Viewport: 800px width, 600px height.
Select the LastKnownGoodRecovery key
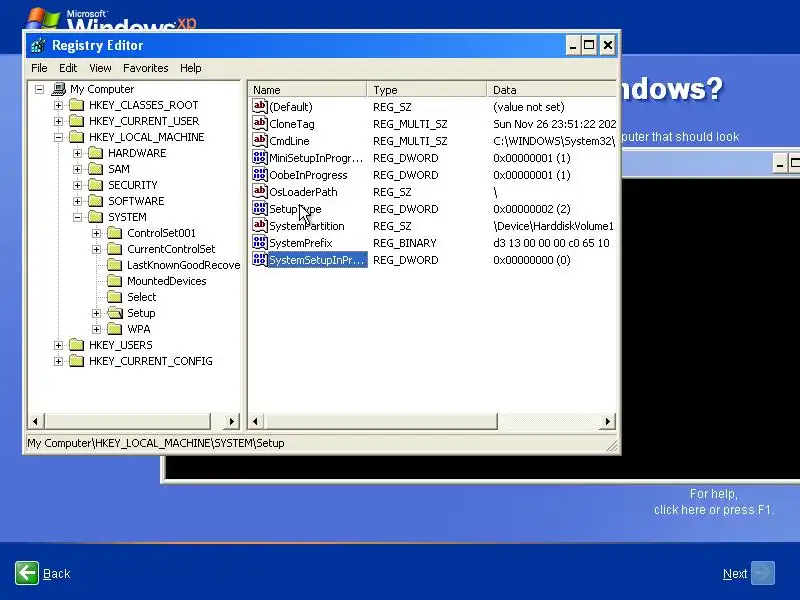[183, 265]
